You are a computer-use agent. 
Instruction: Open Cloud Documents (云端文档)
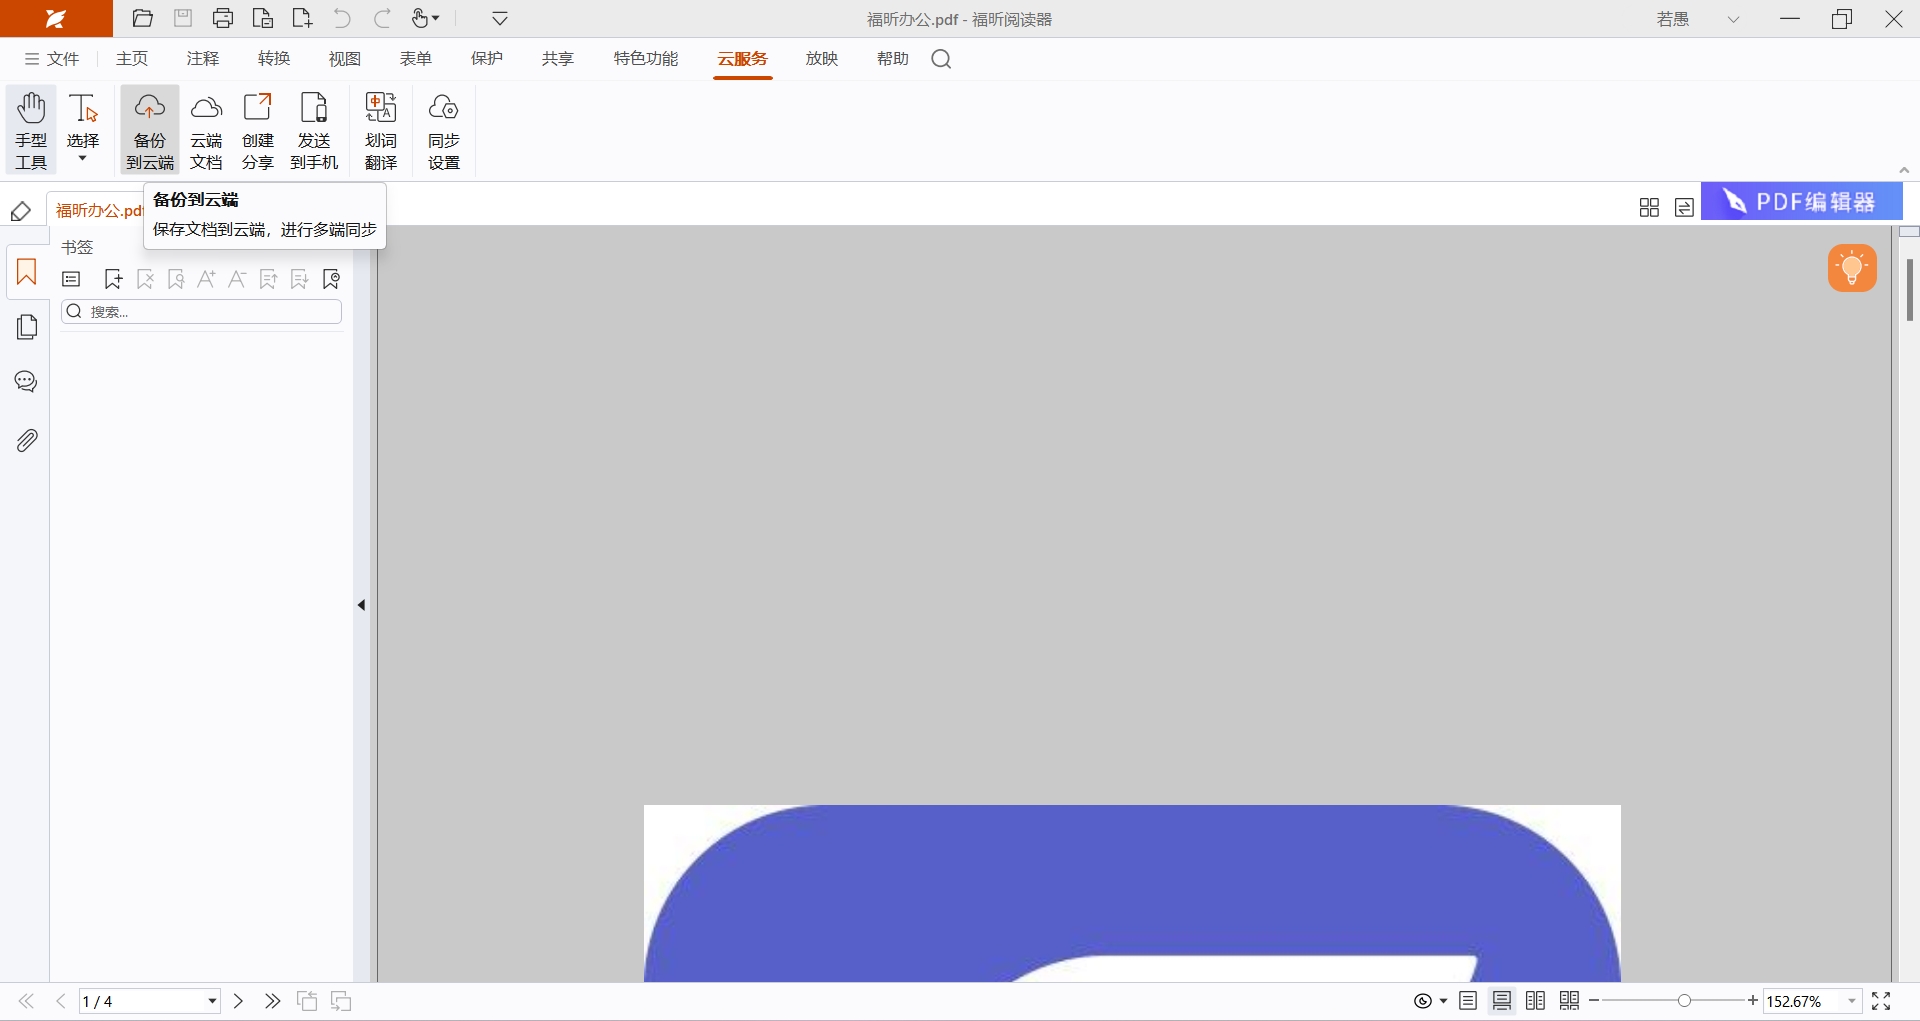pyautogui.click(x=206, y=130)
